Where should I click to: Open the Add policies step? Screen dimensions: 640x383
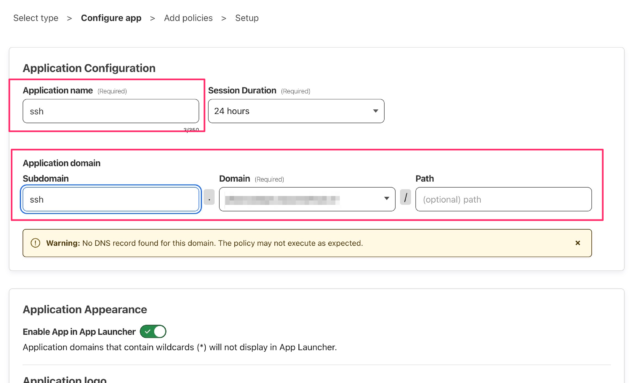188,18
